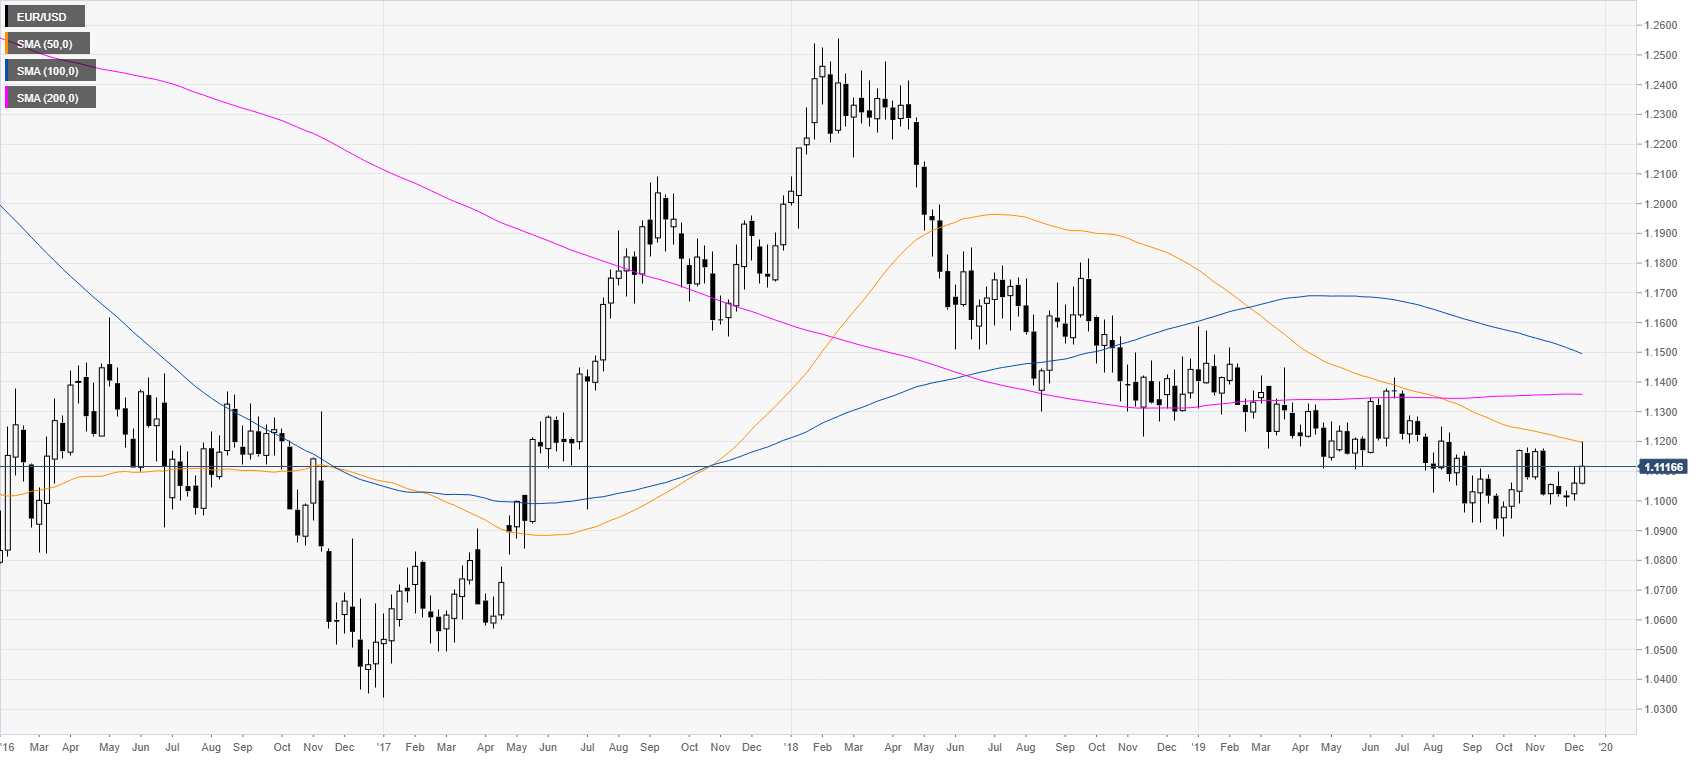Click the 1.0800 price axis label
This screenshot has width=1707, height=760.
point(1660,561)
